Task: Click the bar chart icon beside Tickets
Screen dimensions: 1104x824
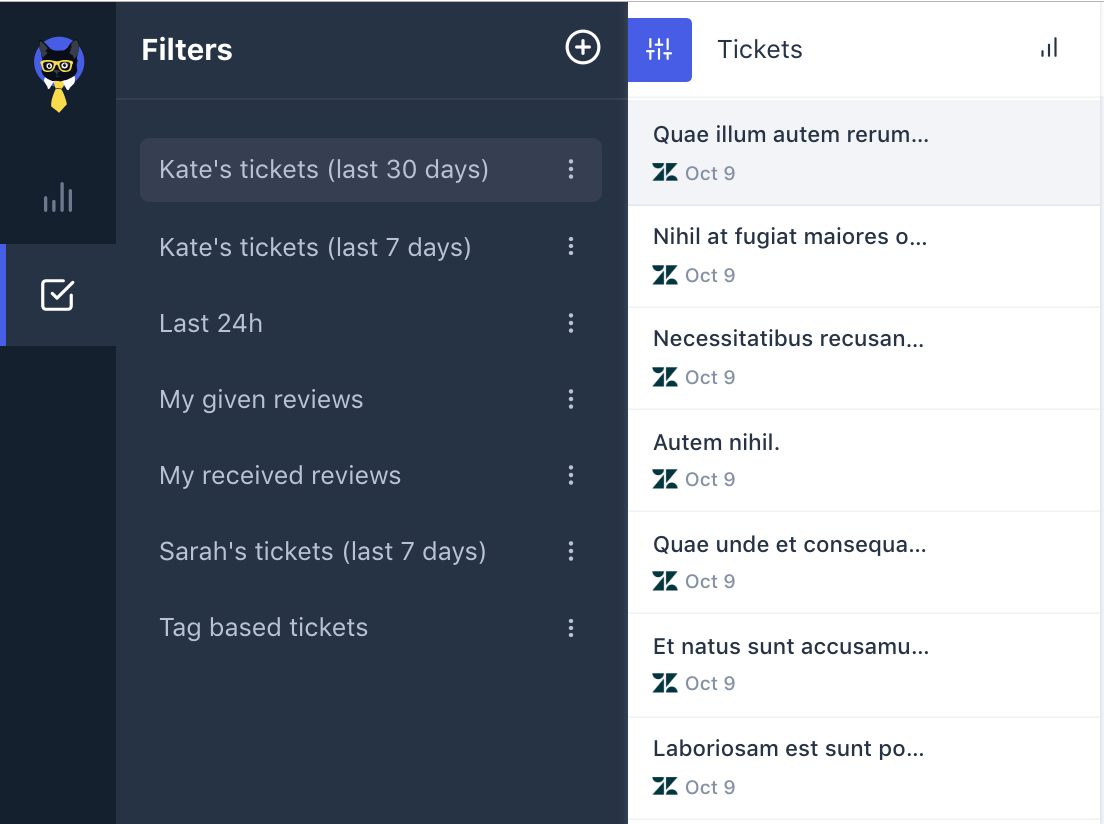Action: pos(1049,48)
